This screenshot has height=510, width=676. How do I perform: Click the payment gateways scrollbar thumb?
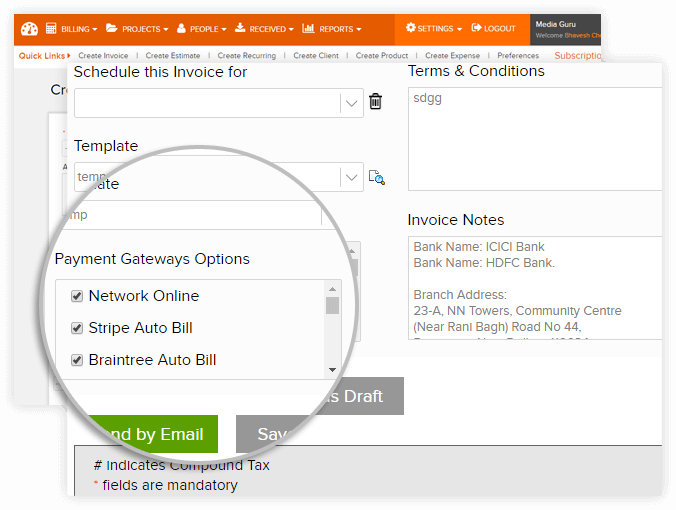point(332,305)
